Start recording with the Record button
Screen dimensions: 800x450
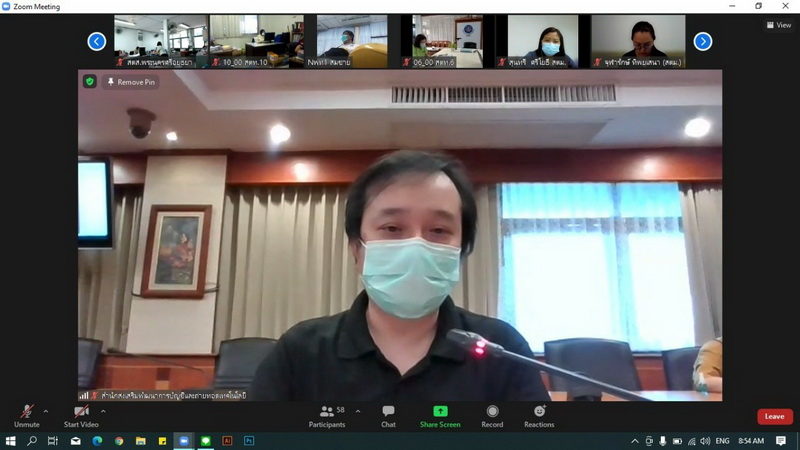[x=492, y=416]
